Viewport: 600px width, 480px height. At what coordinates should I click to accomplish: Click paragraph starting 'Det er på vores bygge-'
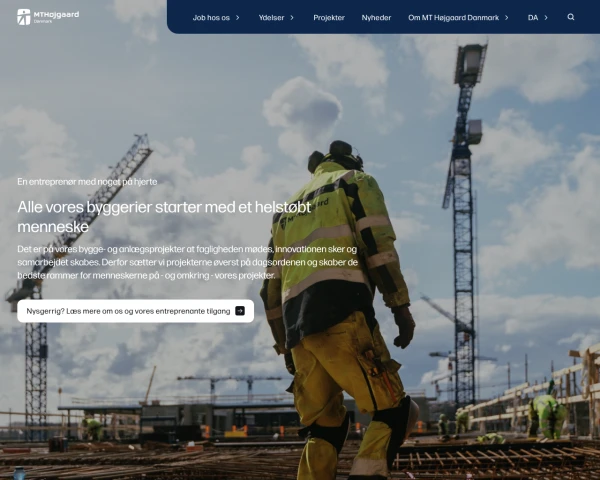tap(188, 262)
